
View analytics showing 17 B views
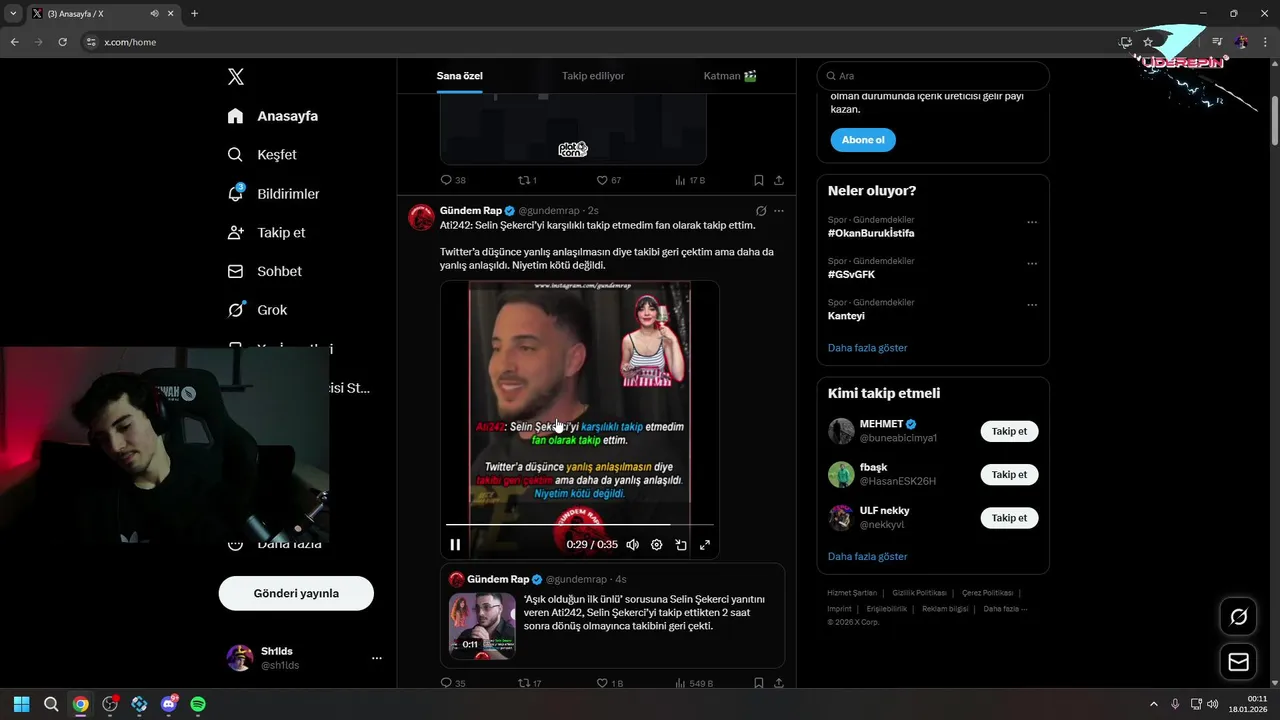pos(690,180)
